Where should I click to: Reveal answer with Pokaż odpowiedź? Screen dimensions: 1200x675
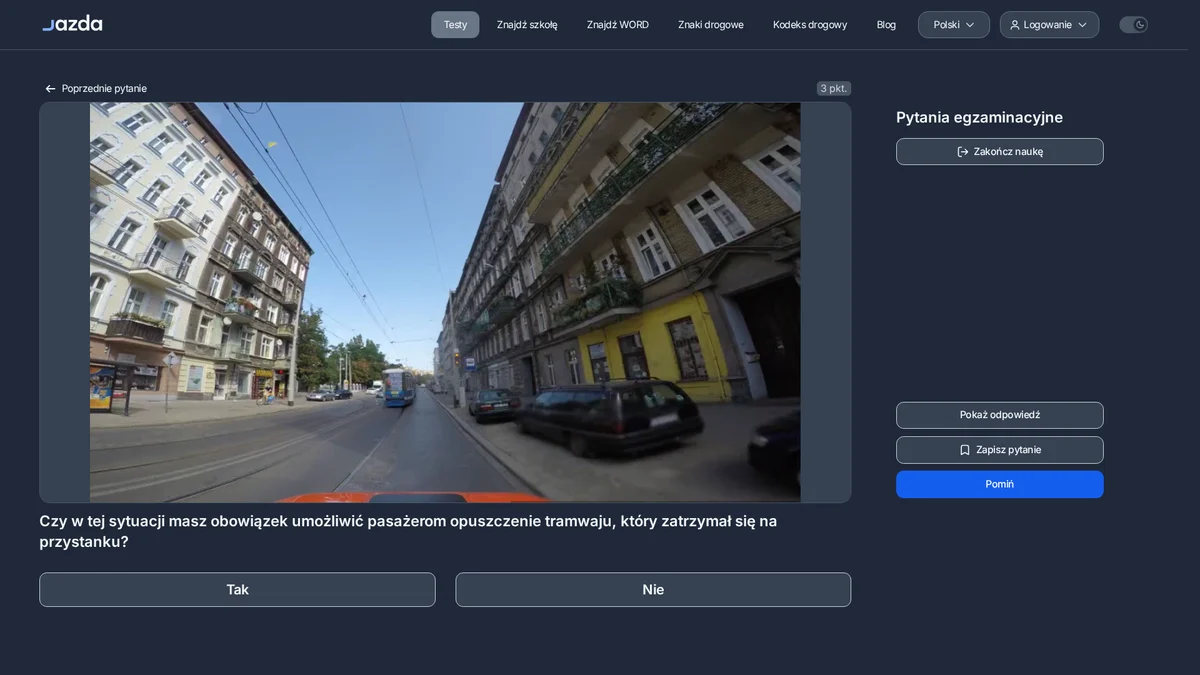pos(1000,415)
